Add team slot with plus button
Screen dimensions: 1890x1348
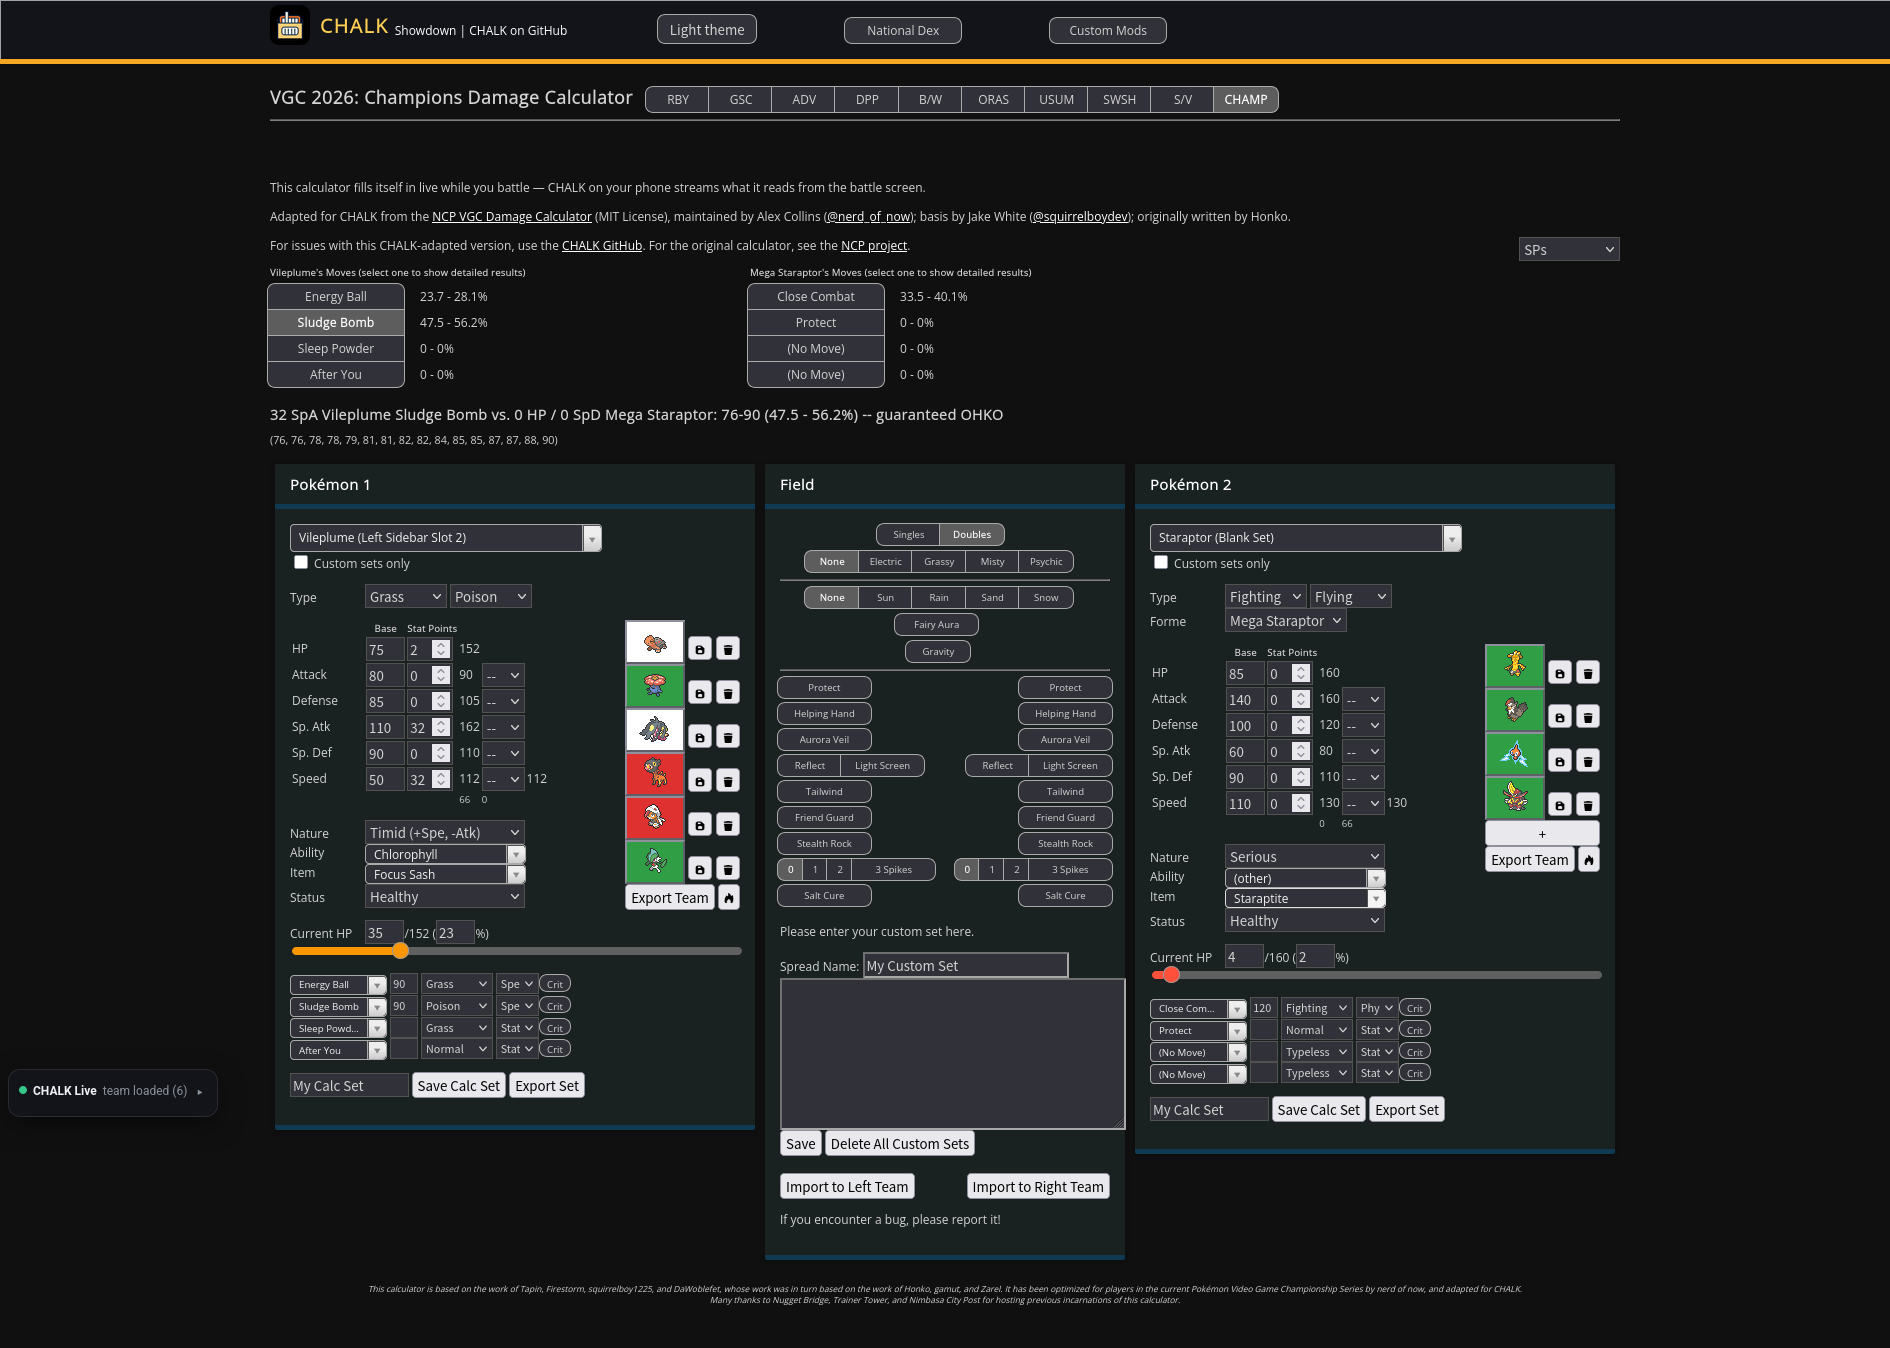click(x=1542, y=834)
